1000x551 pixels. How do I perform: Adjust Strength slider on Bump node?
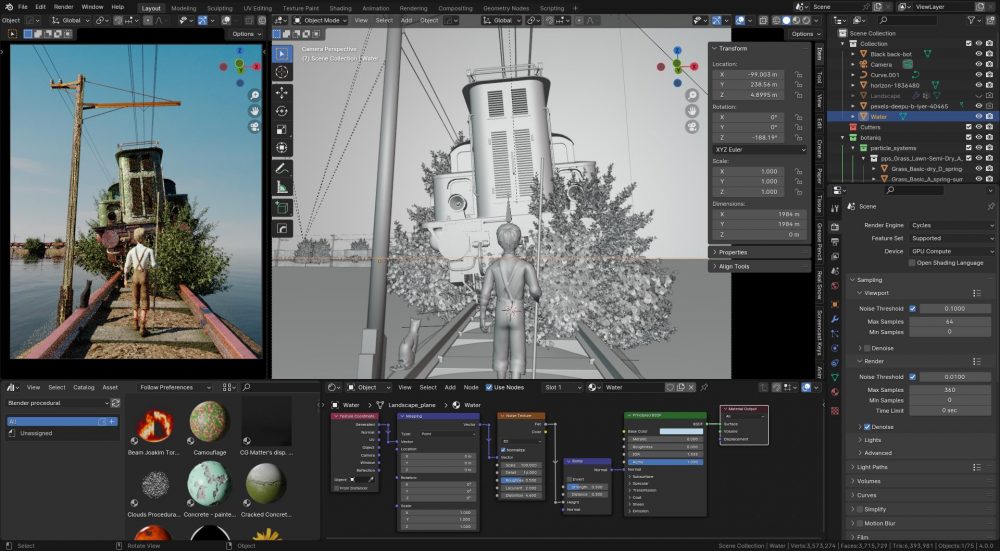587,487
